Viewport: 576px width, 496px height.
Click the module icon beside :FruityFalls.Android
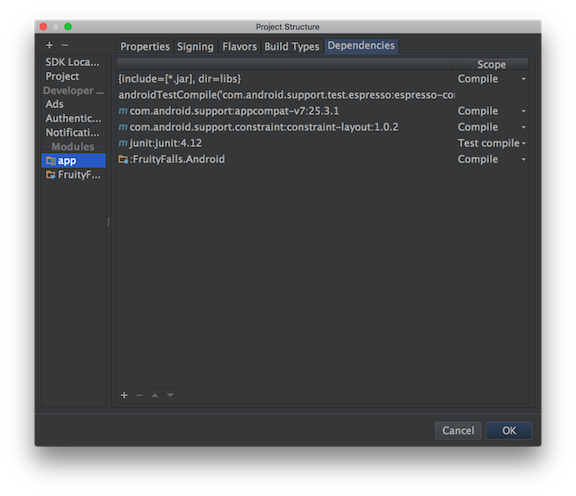point(123,159)
